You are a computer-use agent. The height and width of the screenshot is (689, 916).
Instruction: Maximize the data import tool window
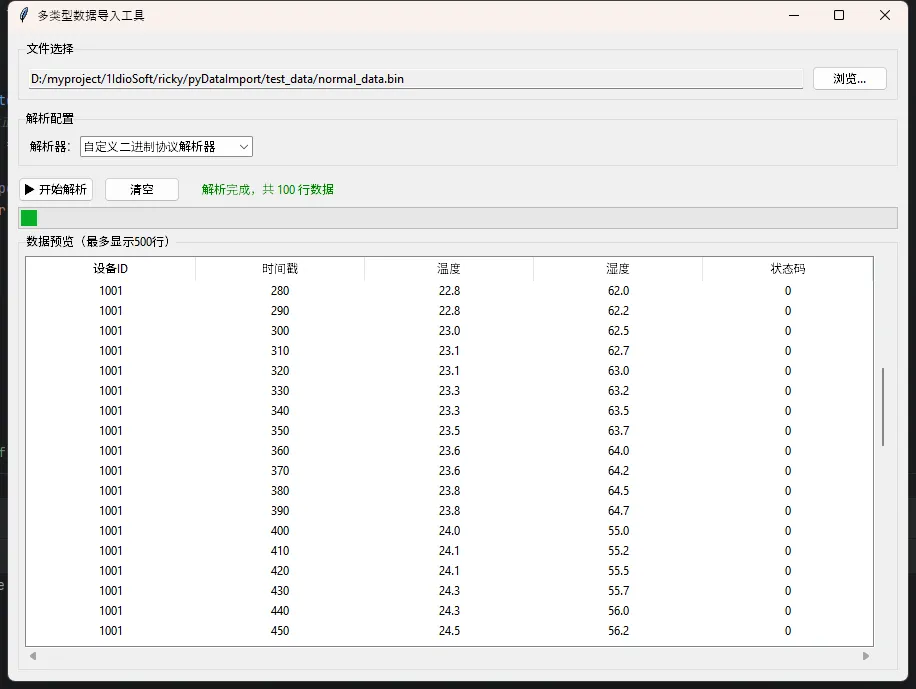click(839, 15)
